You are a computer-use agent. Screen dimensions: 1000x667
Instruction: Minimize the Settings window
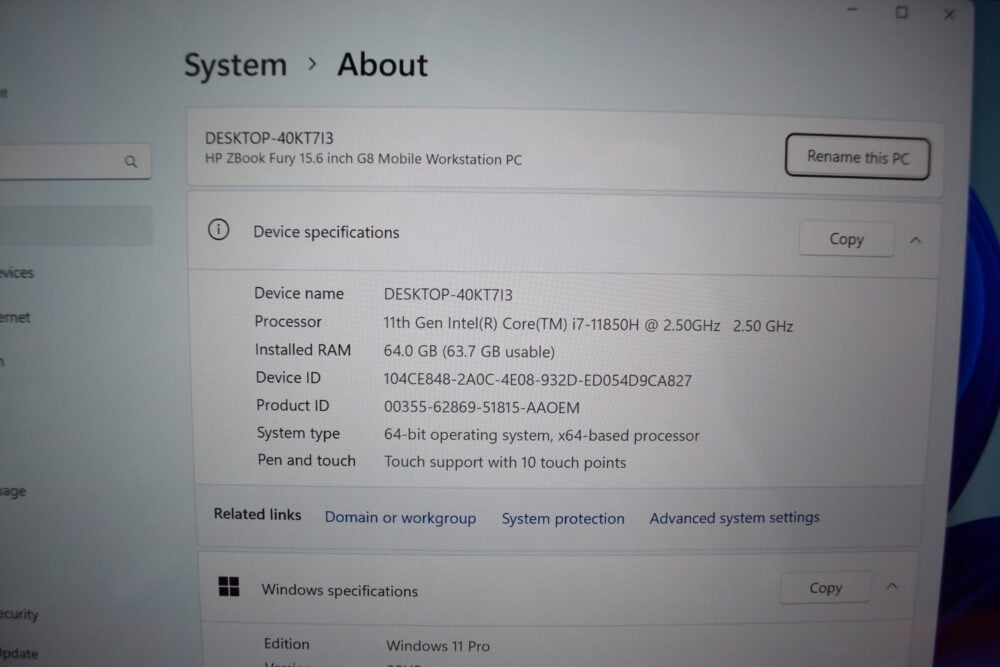pyautogui.click(x=852, y=10)
